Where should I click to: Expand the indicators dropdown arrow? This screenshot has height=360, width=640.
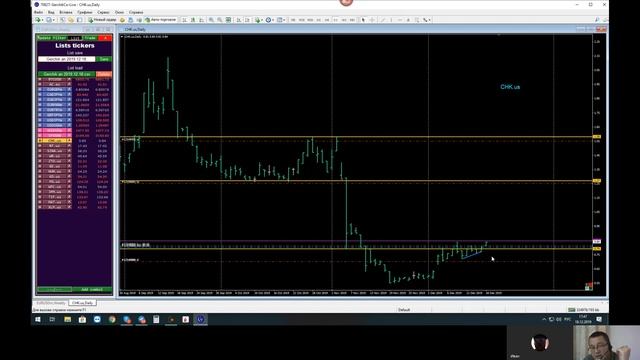[262, 20]
